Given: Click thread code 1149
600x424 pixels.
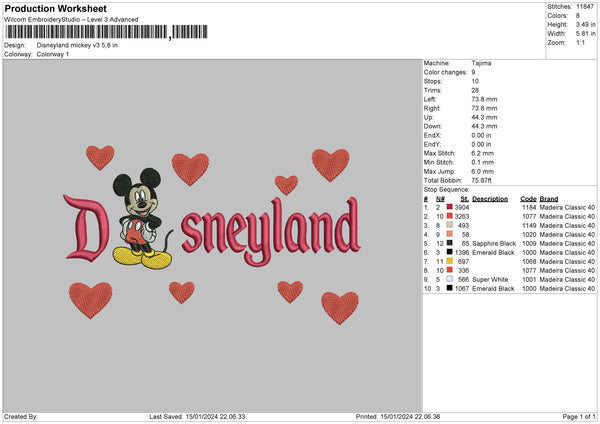Looking at the screenshot, I should point(529,225).
